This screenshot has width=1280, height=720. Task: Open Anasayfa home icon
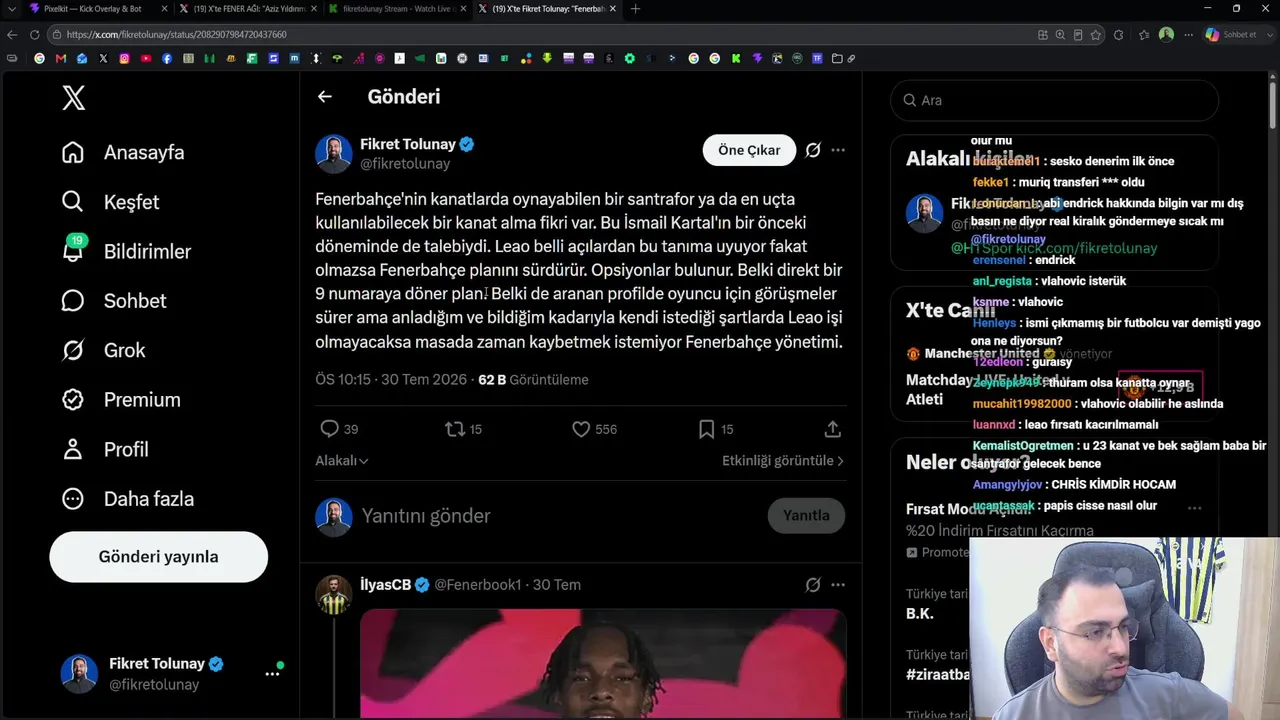73,153
